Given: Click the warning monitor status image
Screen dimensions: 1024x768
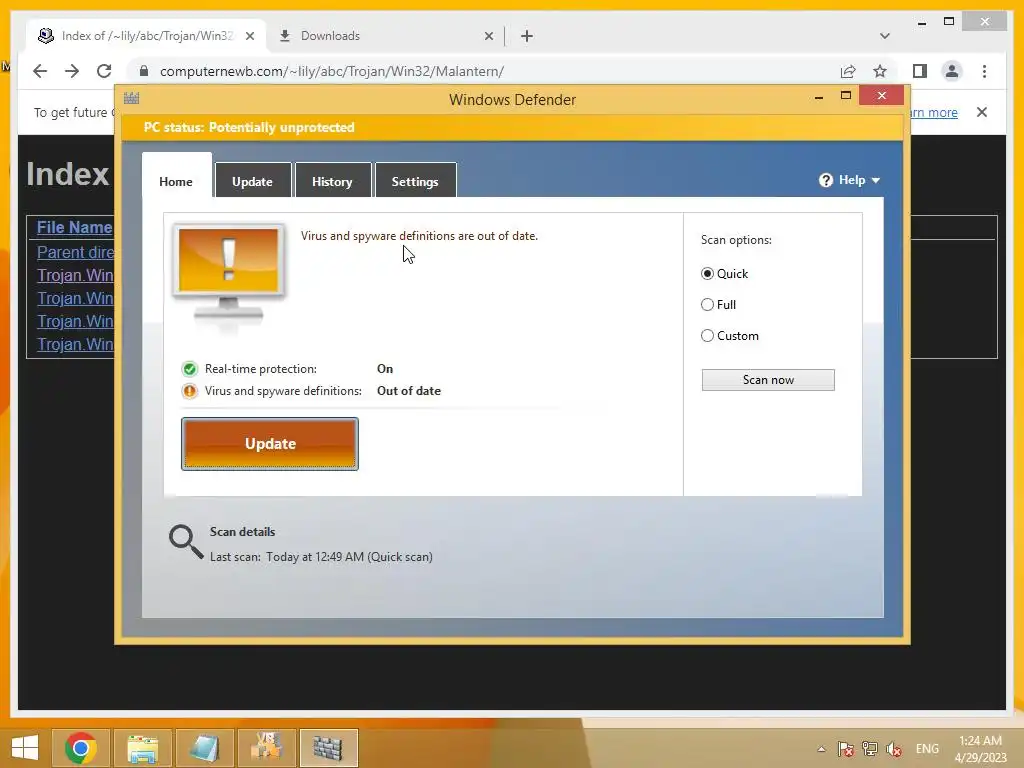Looking at the screenshot, I should [x=229, y=274].
